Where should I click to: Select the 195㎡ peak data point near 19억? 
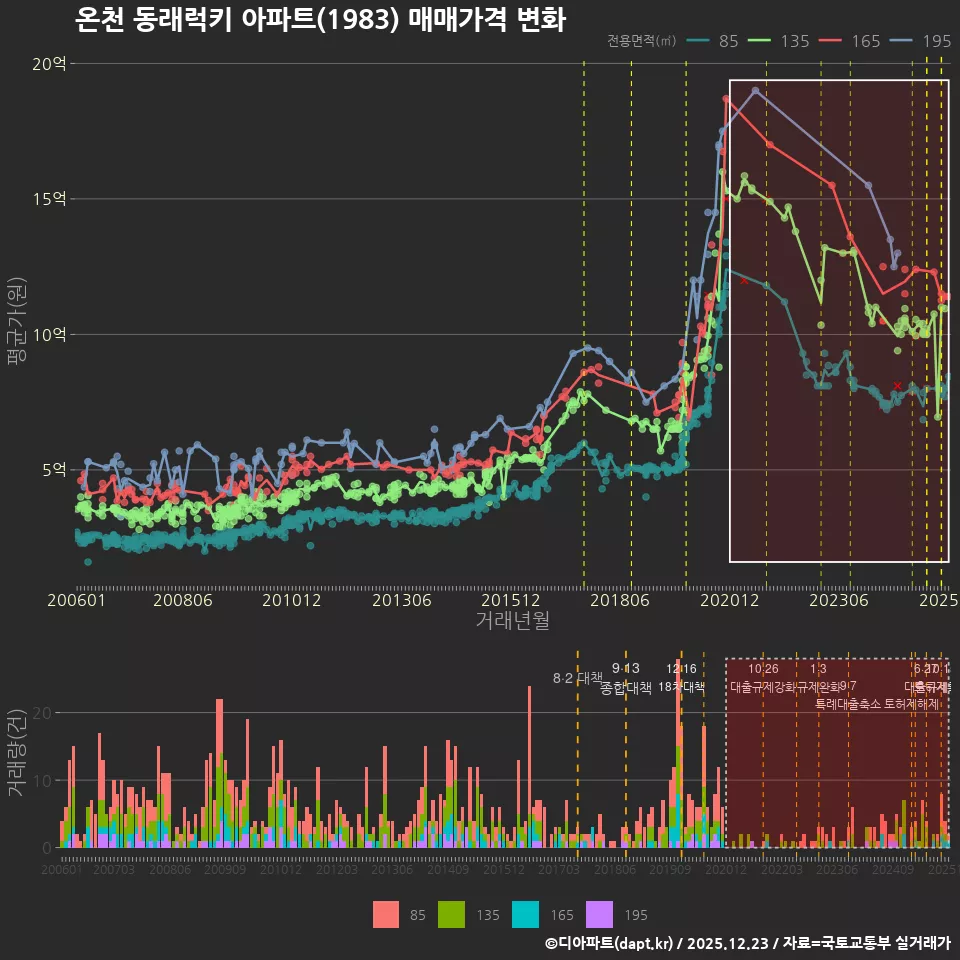[755, 90]
